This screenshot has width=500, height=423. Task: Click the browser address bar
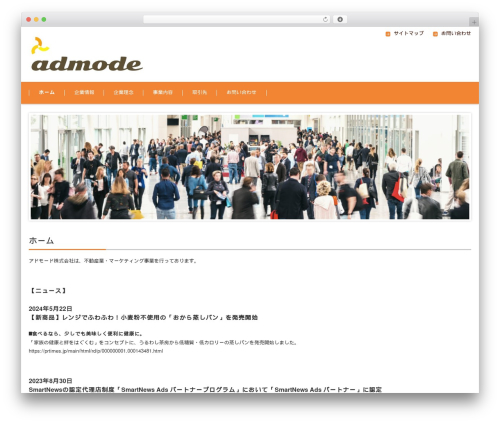click(x=237, y=19)
